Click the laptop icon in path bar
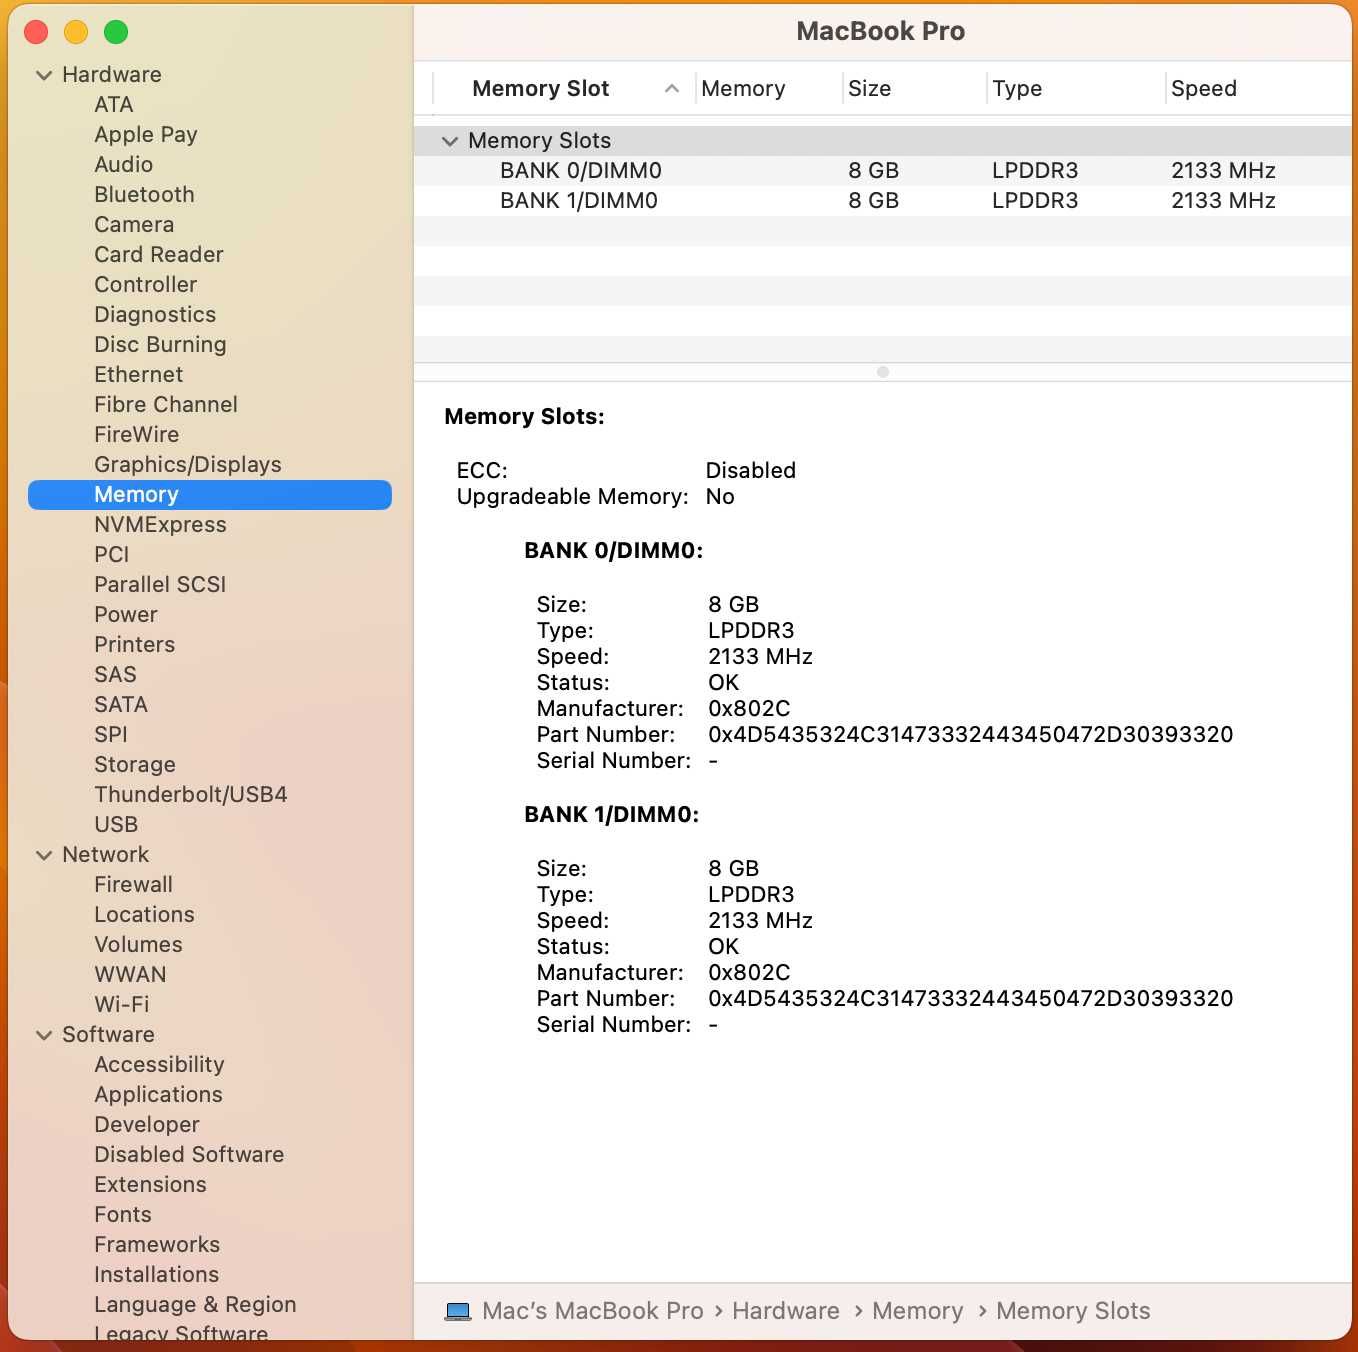The height and width of the screenshot is (1352, 1358). (458, 1311)
